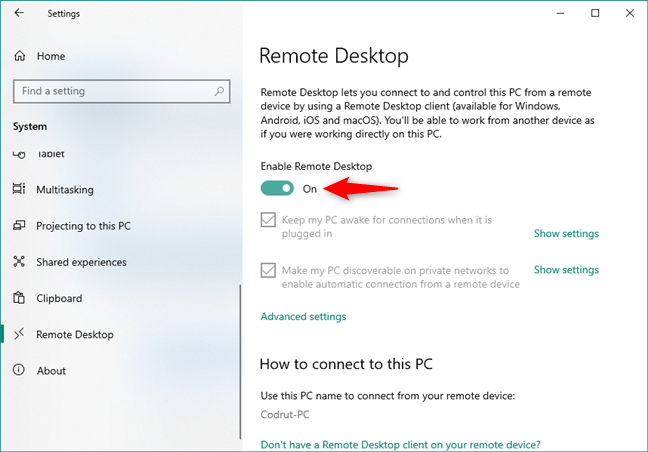This screenshot has height=452, width=648.
Task: Open the Remote Desktop client help link
Action: point(400,445)
